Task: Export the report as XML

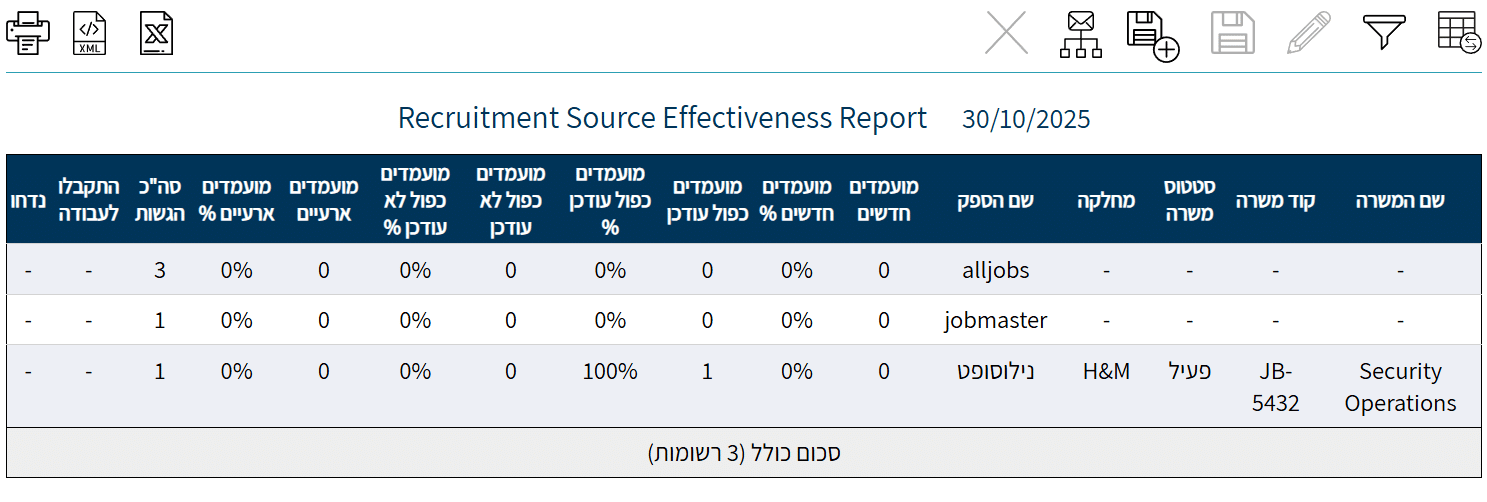Action: pos(89,34)
